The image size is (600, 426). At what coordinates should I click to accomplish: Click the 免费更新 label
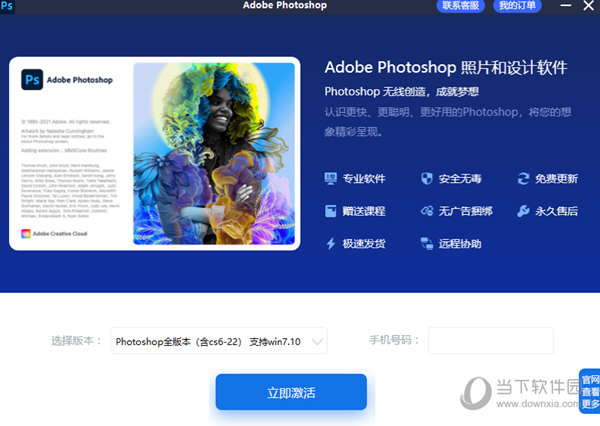click(556, 178)
